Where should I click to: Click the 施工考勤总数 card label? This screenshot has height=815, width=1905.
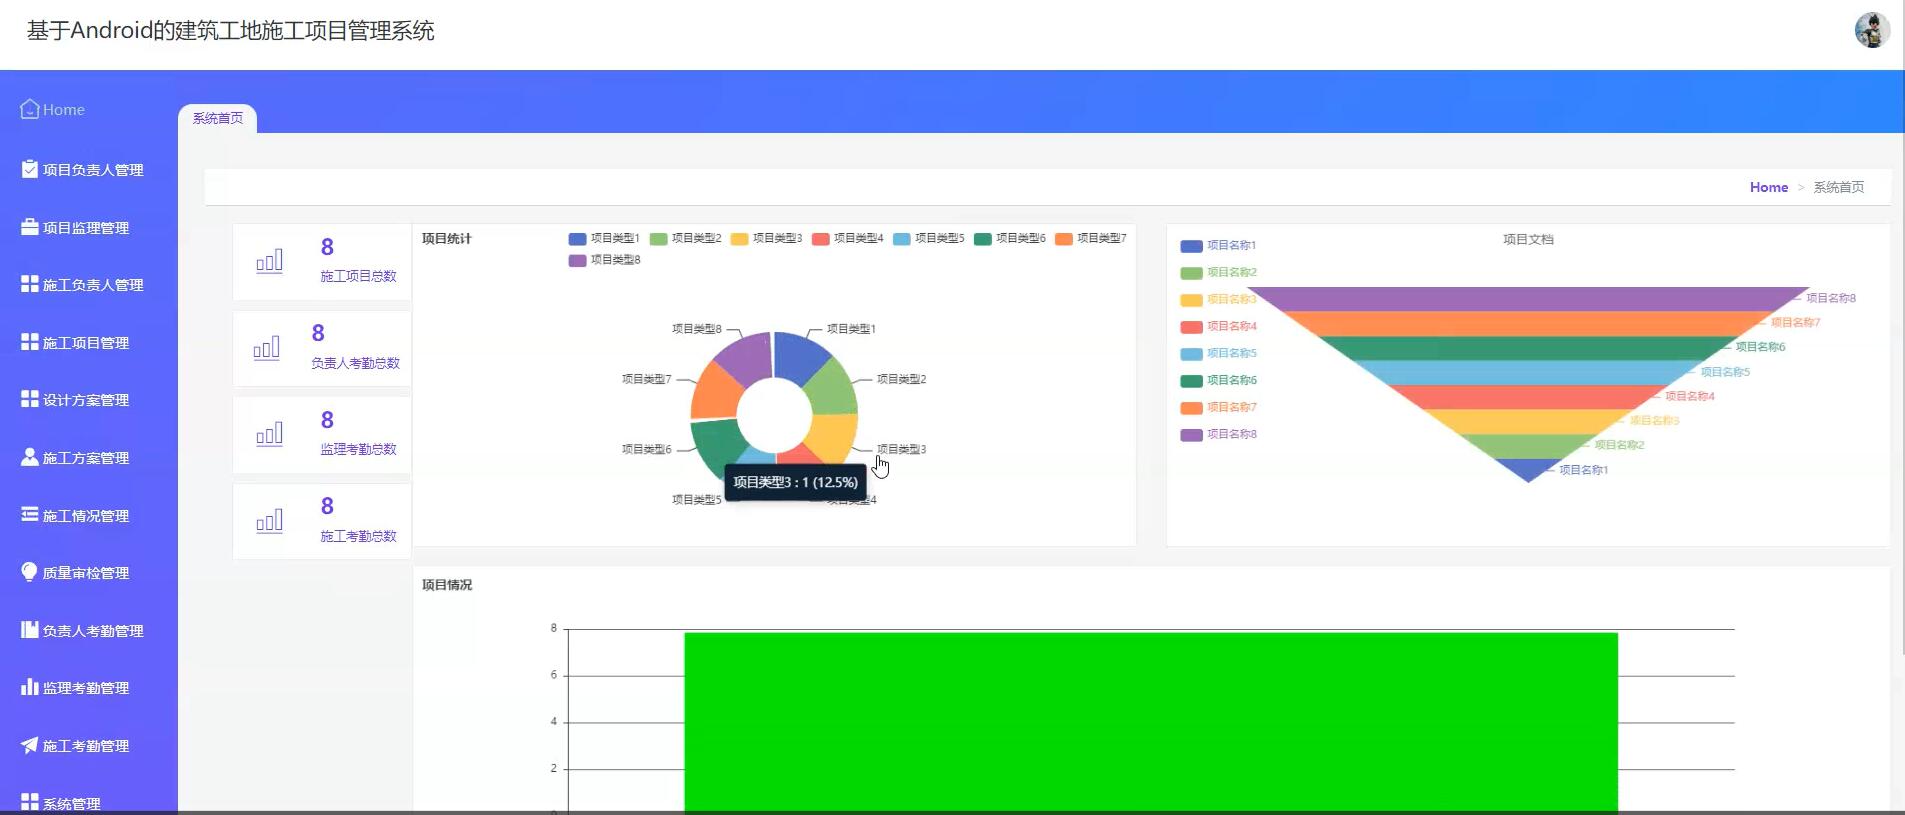coord(358,536)
